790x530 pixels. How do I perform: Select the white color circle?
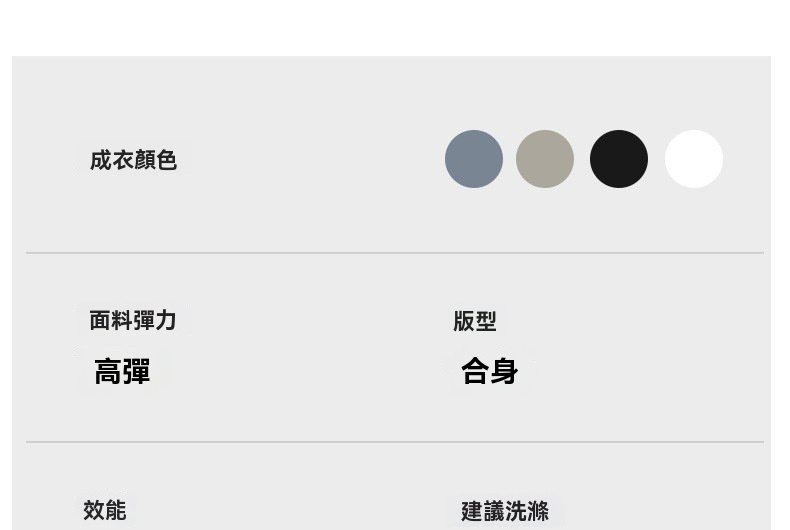pyautogui.click(x=694, y=159)
